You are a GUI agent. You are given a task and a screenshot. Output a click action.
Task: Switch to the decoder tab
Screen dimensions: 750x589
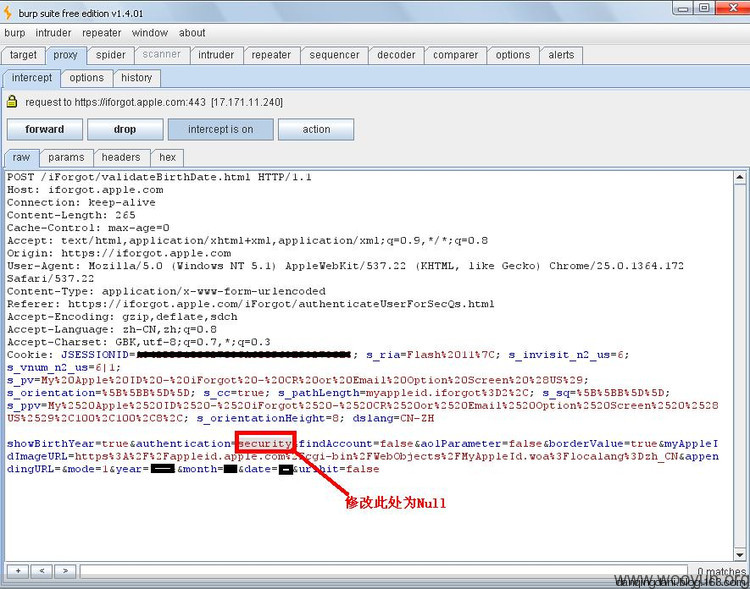(396, 55)
